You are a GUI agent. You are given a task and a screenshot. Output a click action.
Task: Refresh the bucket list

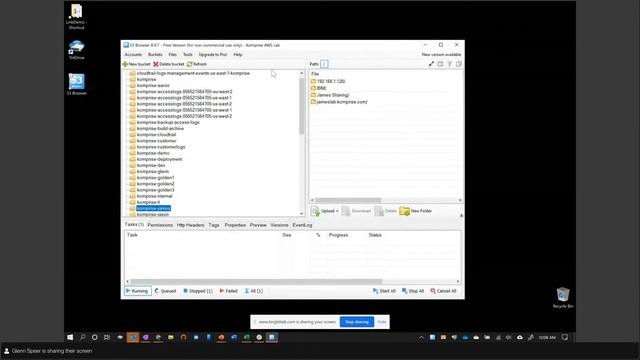pos(197,64)
